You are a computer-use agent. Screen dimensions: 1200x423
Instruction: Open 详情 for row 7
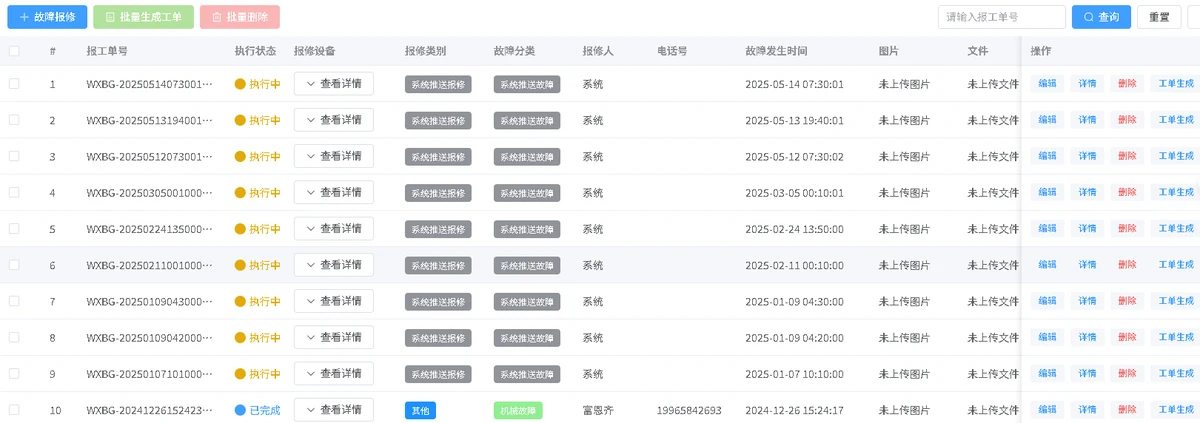coord(1087,301)
